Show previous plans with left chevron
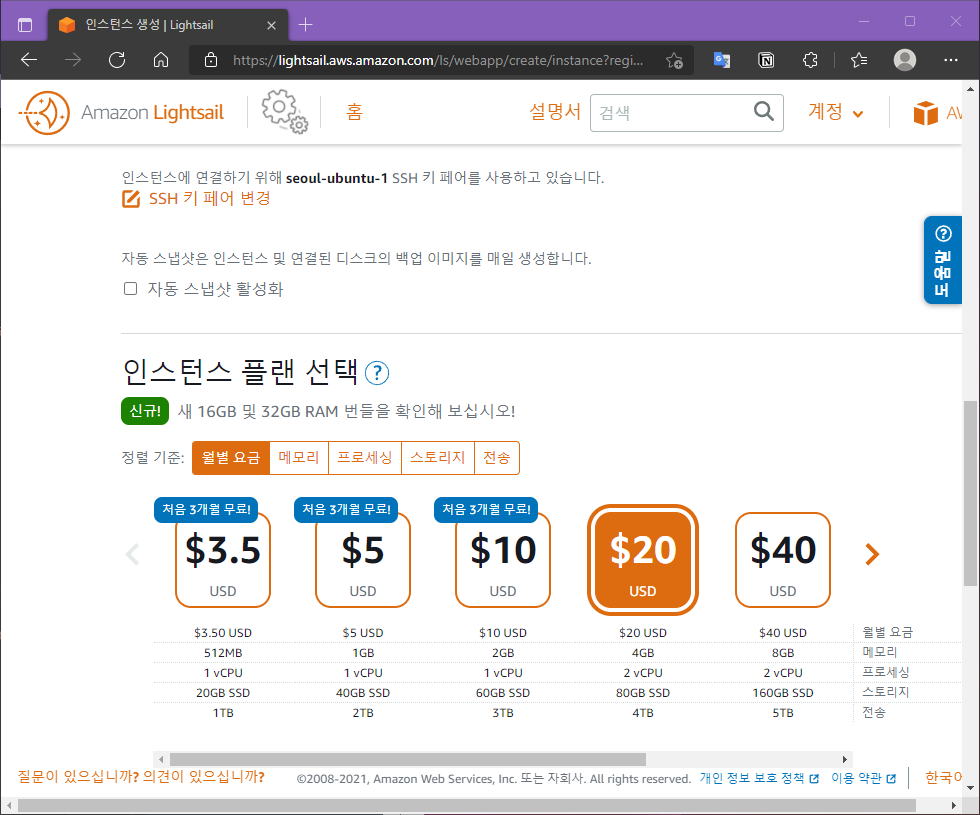 [132, 554]
